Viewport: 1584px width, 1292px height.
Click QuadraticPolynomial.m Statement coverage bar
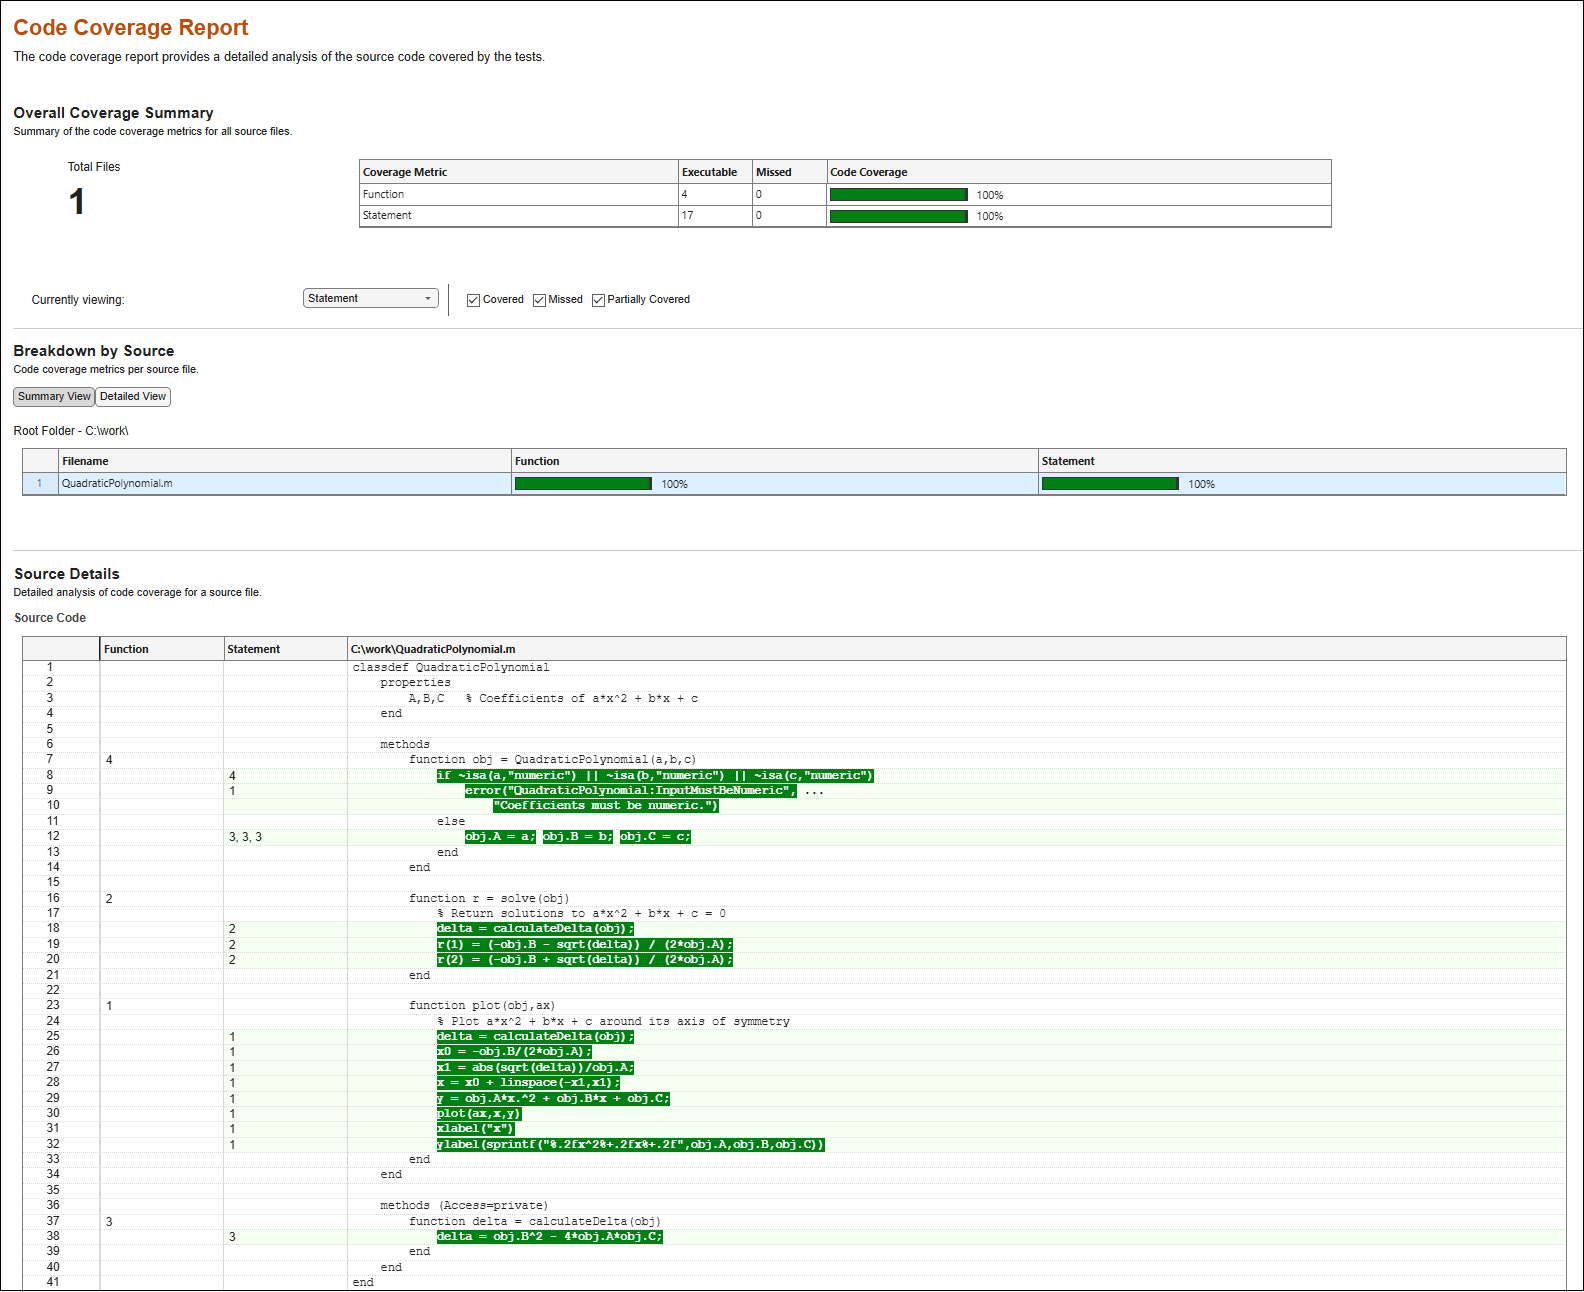click(x=1110, y=484)
